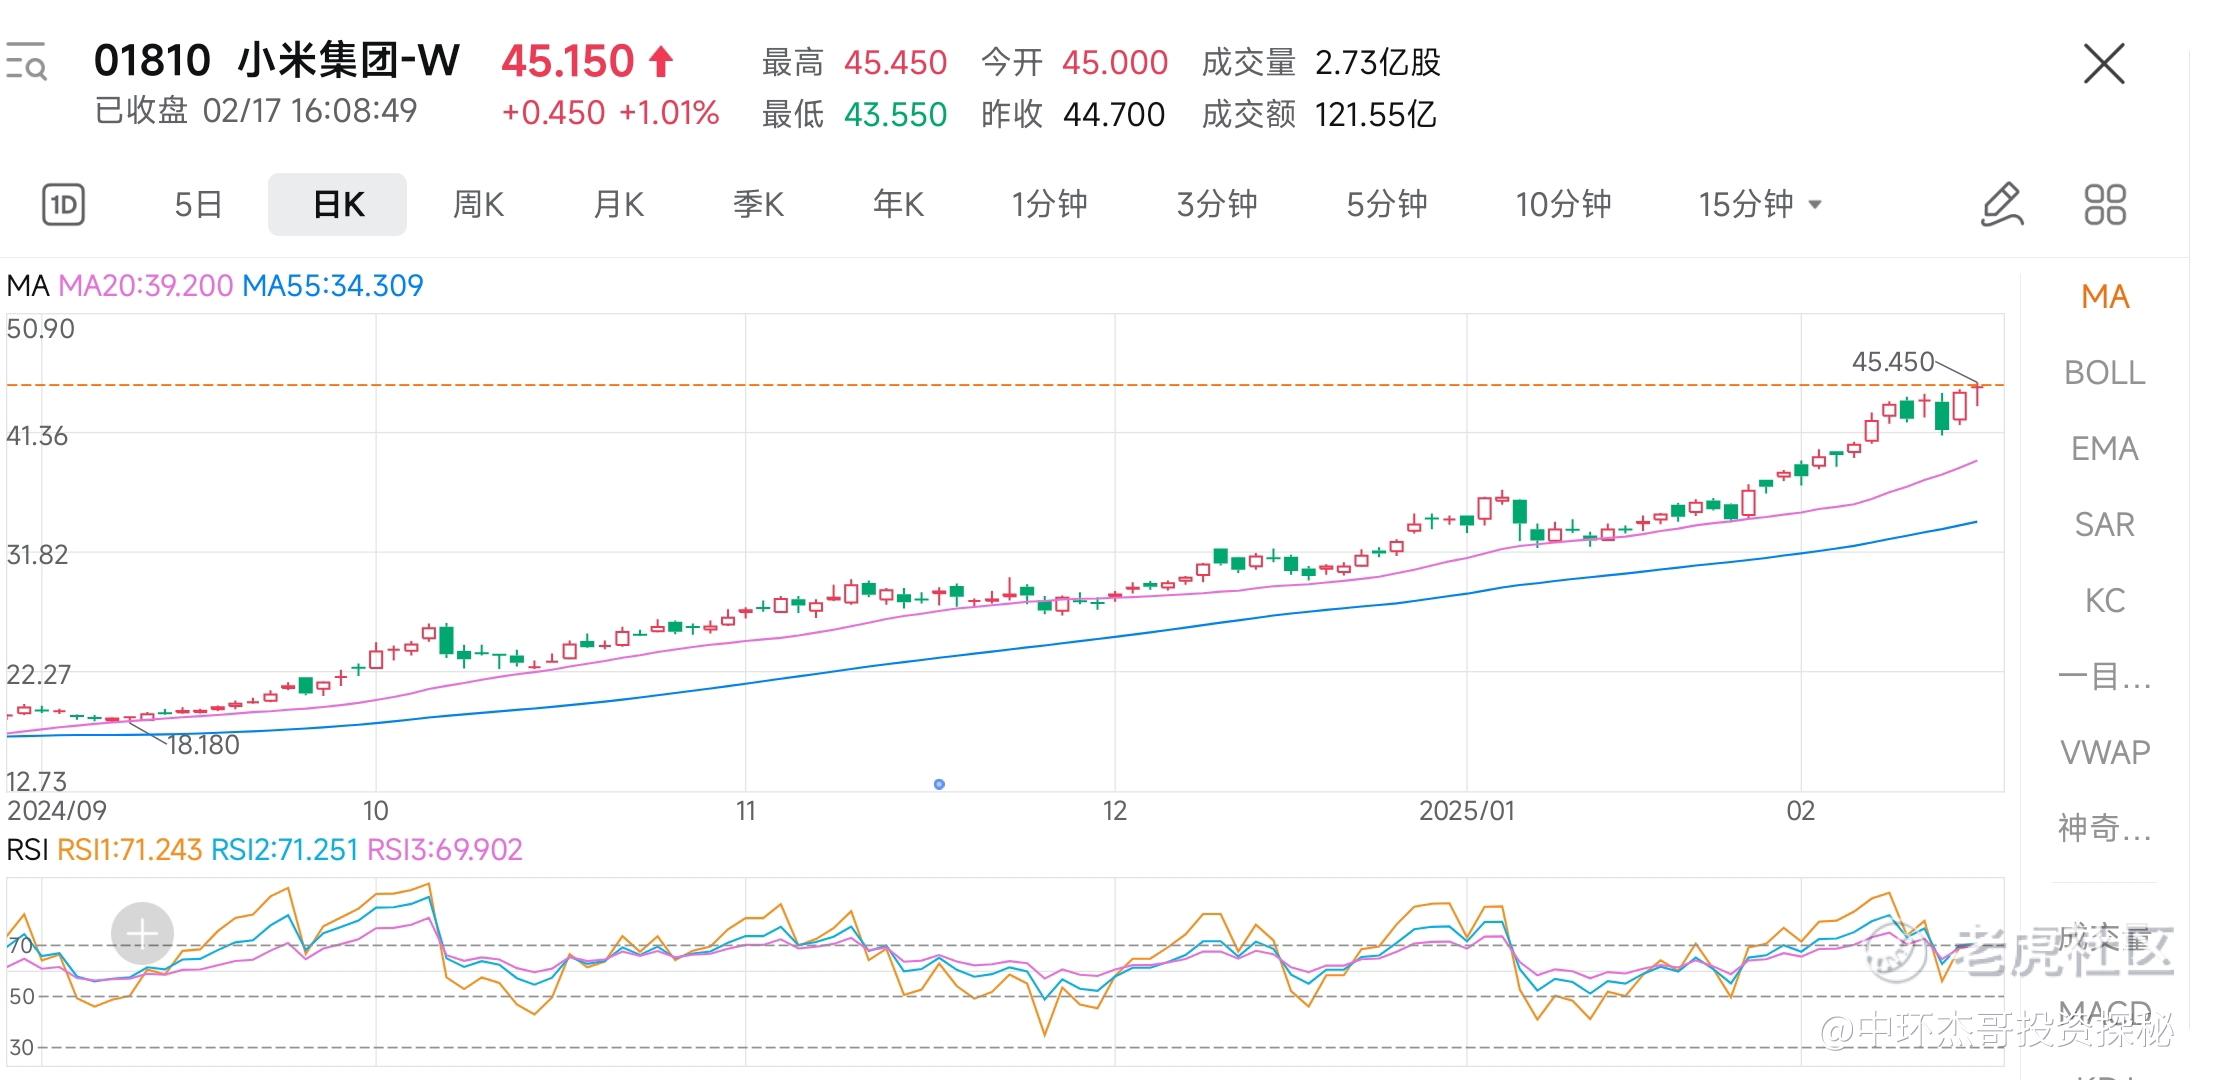Click the blue dot marker on time axis
Image resolution: width=2218 pixels, height=1080 pixels.
[x=939, y=784]
